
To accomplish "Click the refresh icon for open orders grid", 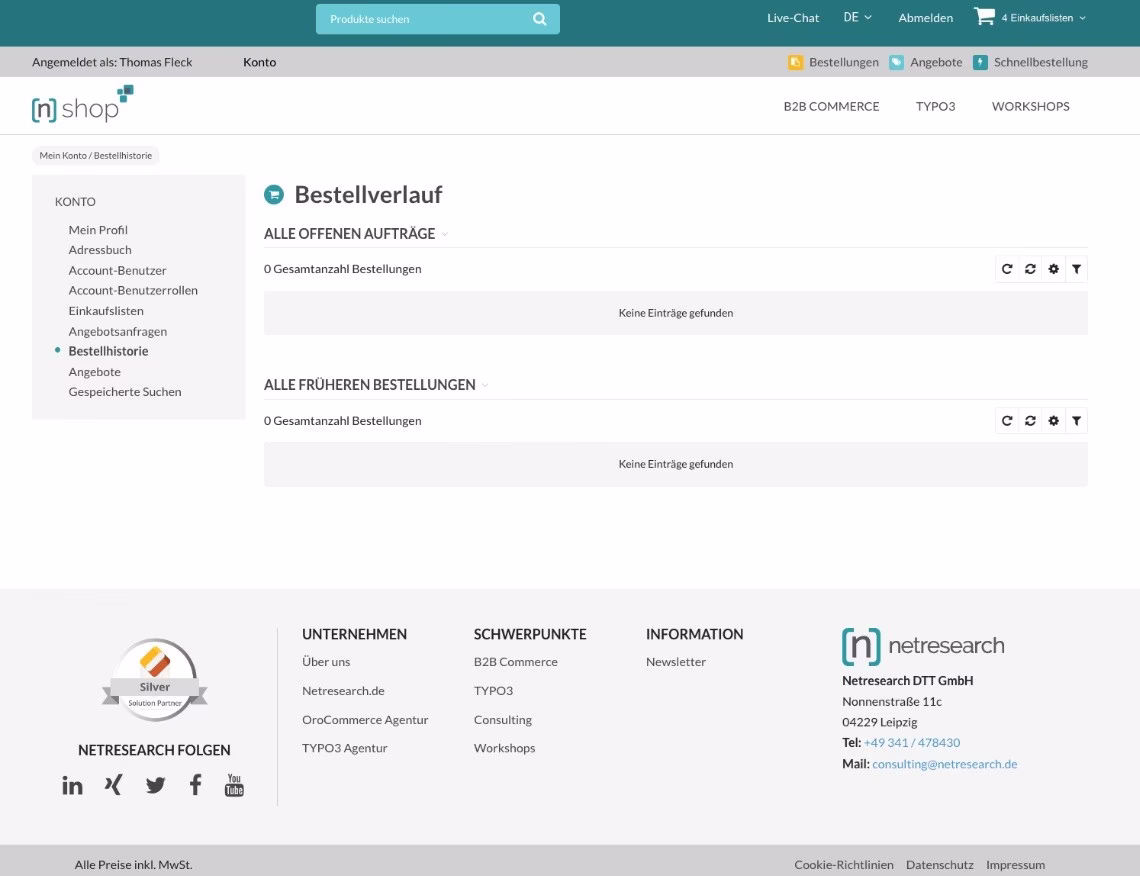I will 1007,268.
